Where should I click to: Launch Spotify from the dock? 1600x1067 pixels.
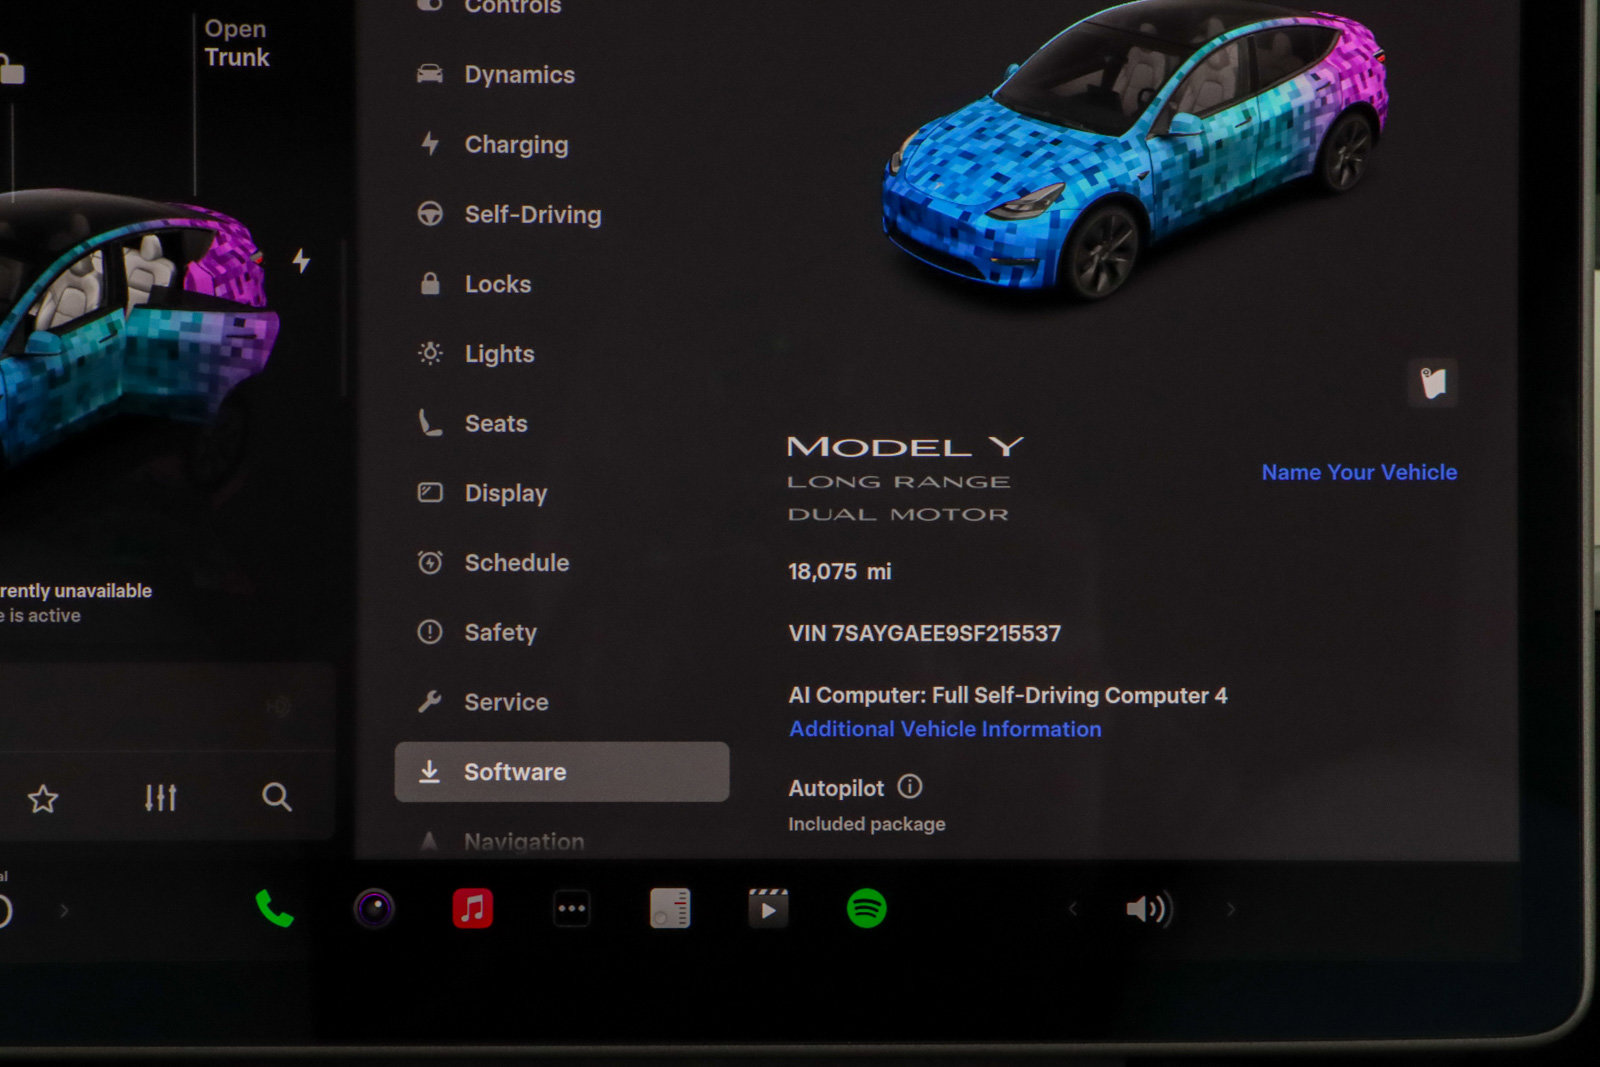tap(866, 910)
